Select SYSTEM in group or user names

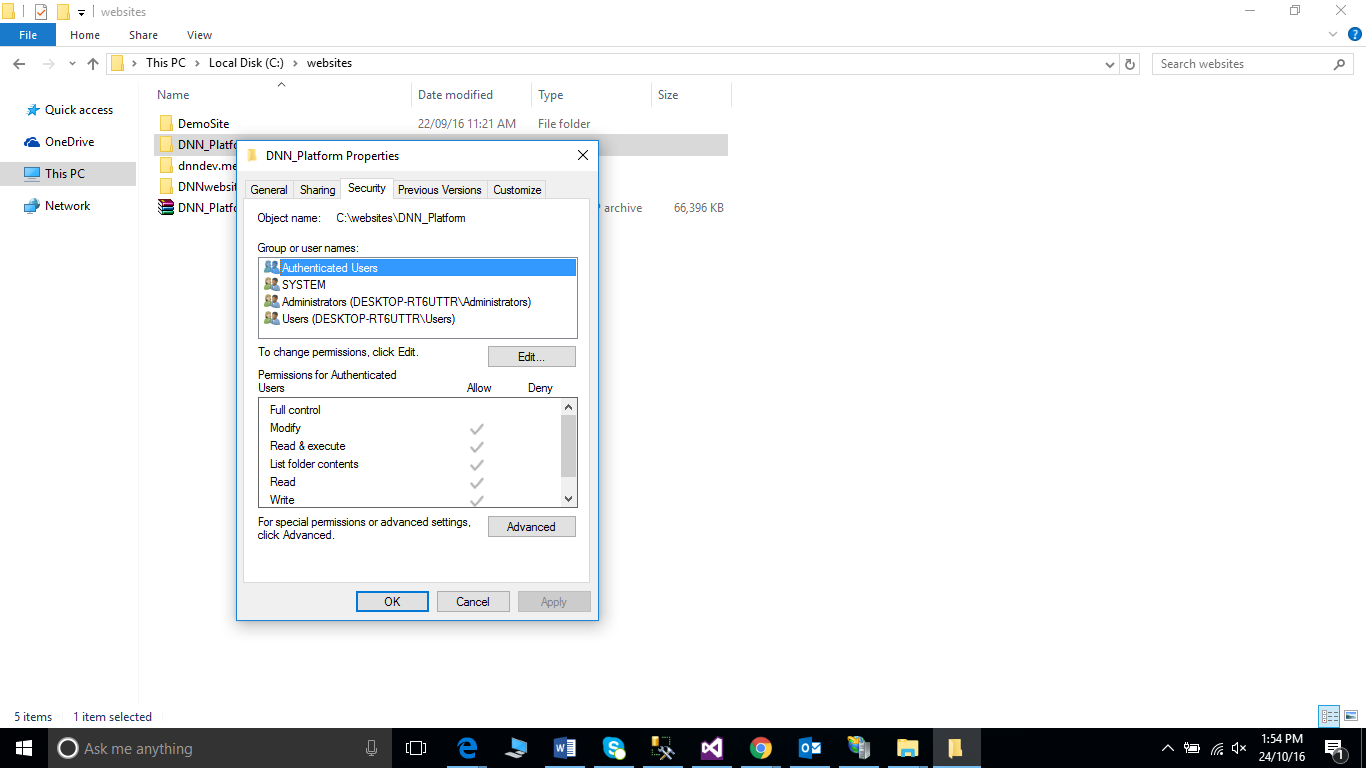pos(303,285)
